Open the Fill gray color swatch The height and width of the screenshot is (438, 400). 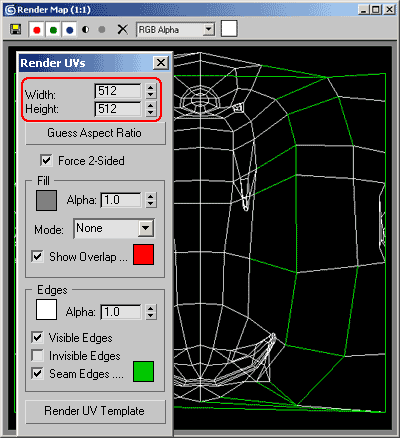[x=46, y=200]
